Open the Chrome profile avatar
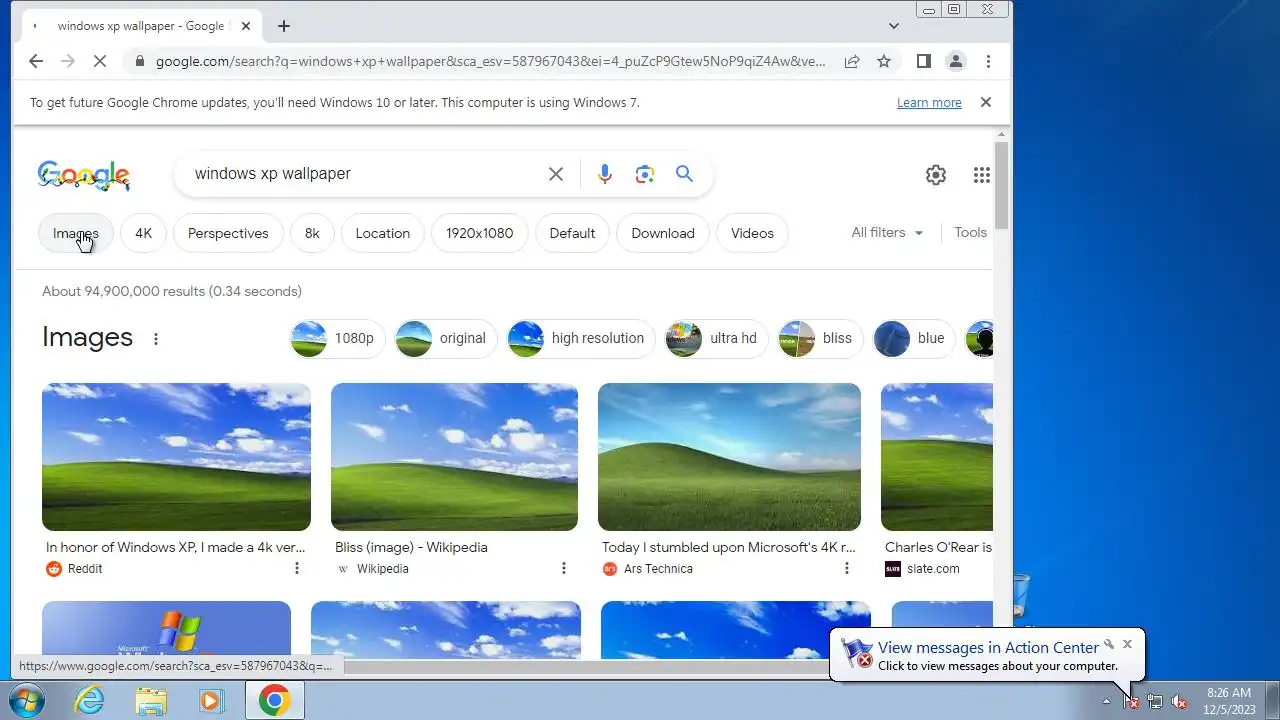The height and width of the screenshot is (720, 1280). pyautogui.click(x=956, y=61)
